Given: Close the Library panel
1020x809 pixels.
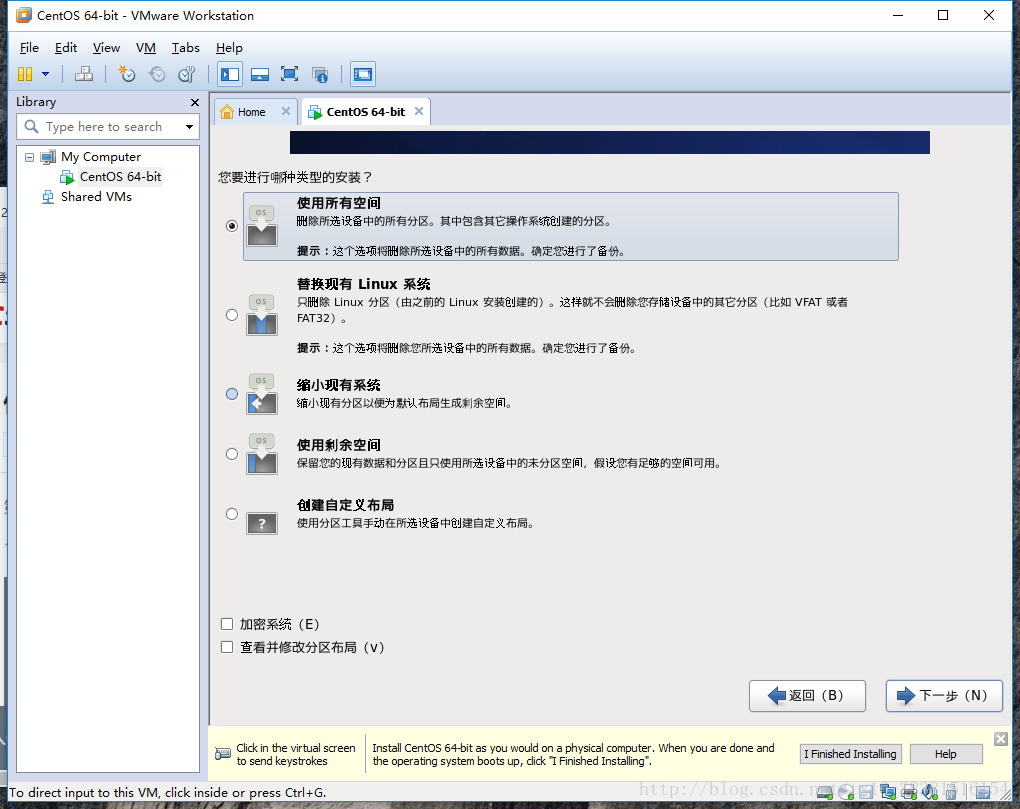Looking at the screenshot, I should click(195, 102).
